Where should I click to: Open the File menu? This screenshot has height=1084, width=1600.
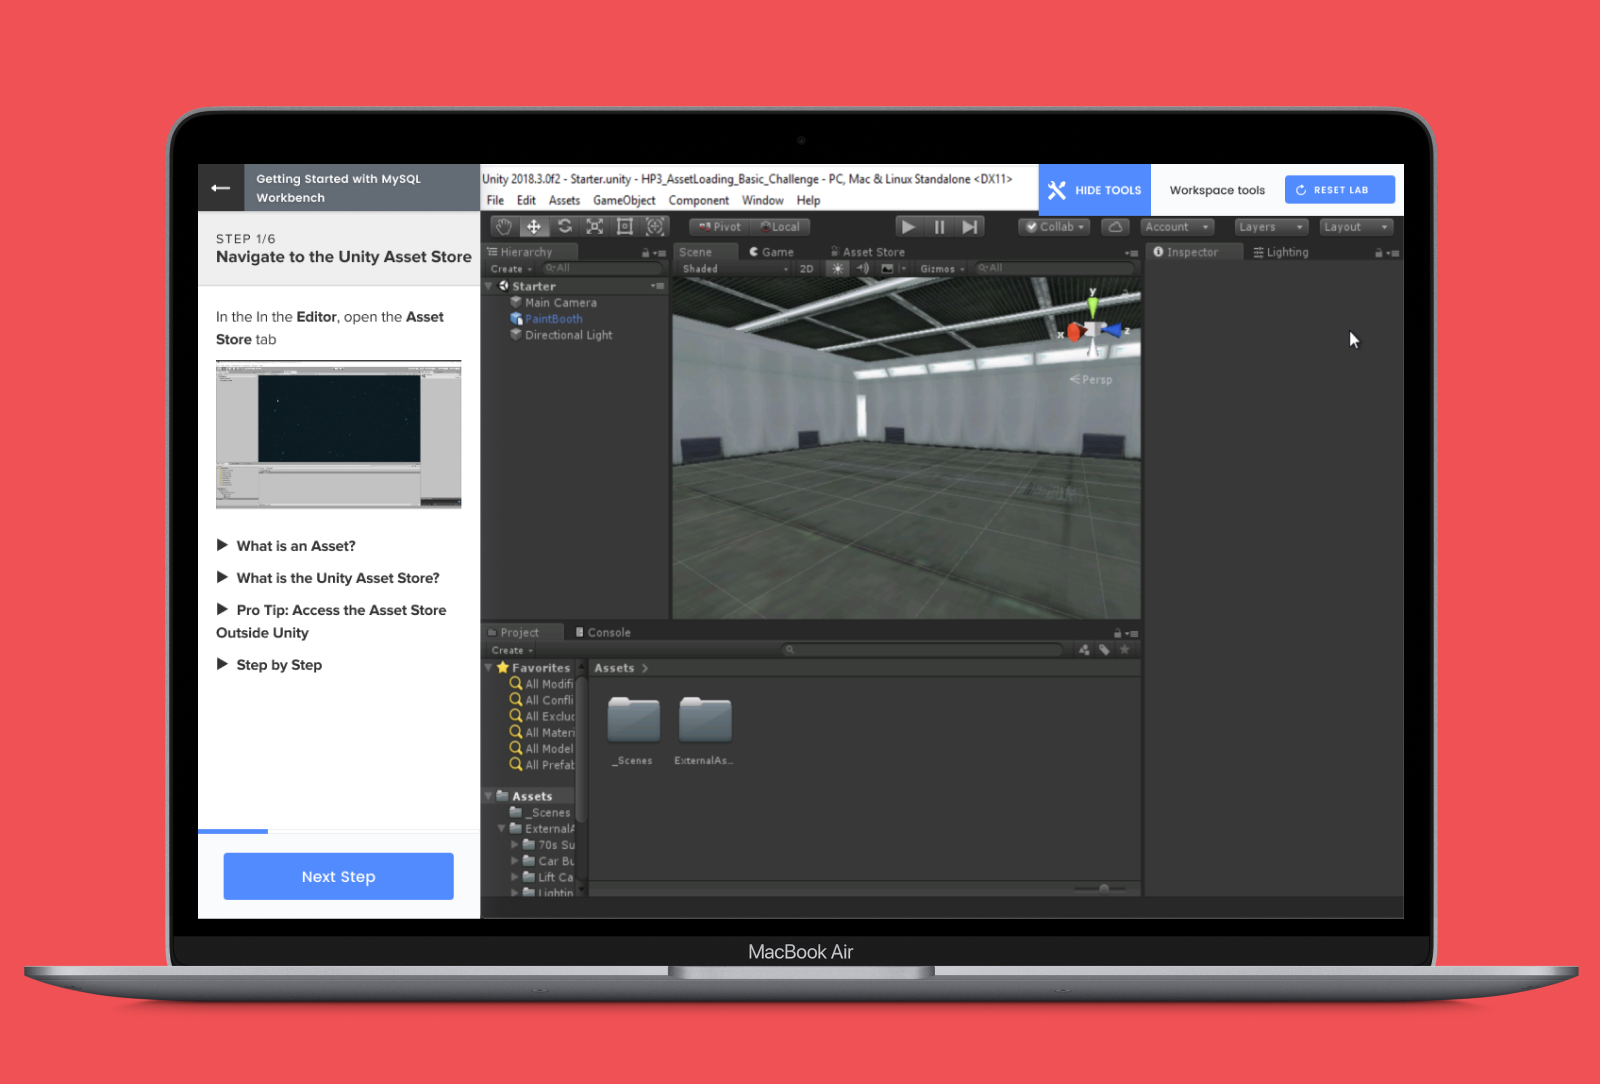495,201
